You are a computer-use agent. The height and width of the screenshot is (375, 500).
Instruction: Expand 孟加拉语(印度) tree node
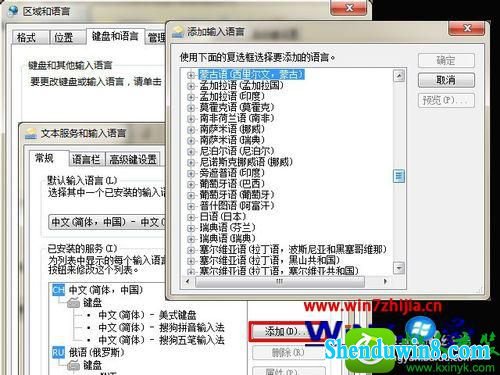click(x=191, y=97)
